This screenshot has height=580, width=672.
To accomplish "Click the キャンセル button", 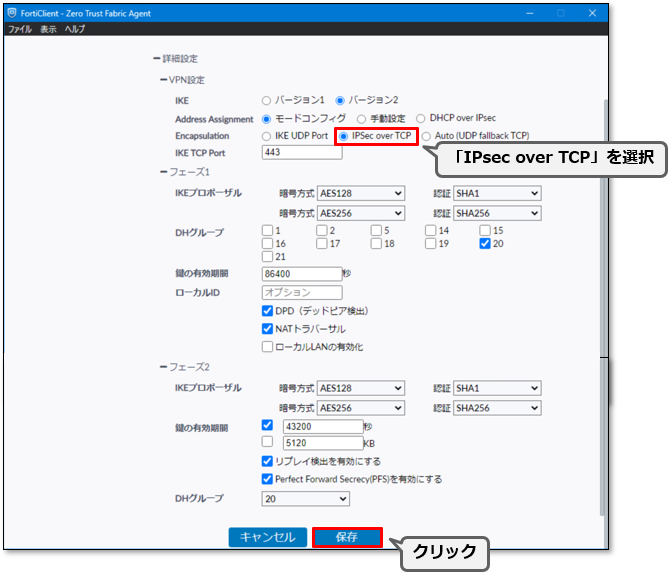I will (267, 537).
